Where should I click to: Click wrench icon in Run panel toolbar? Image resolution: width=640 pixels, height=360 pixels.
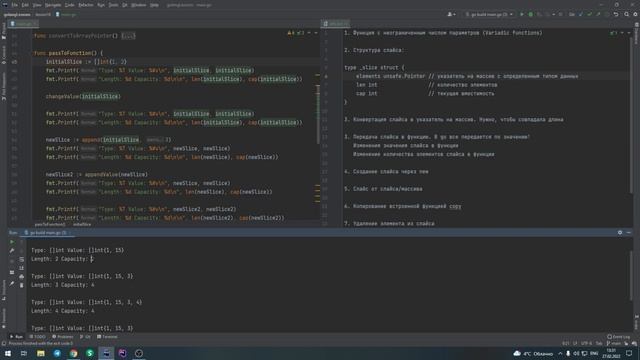[12, 251]
